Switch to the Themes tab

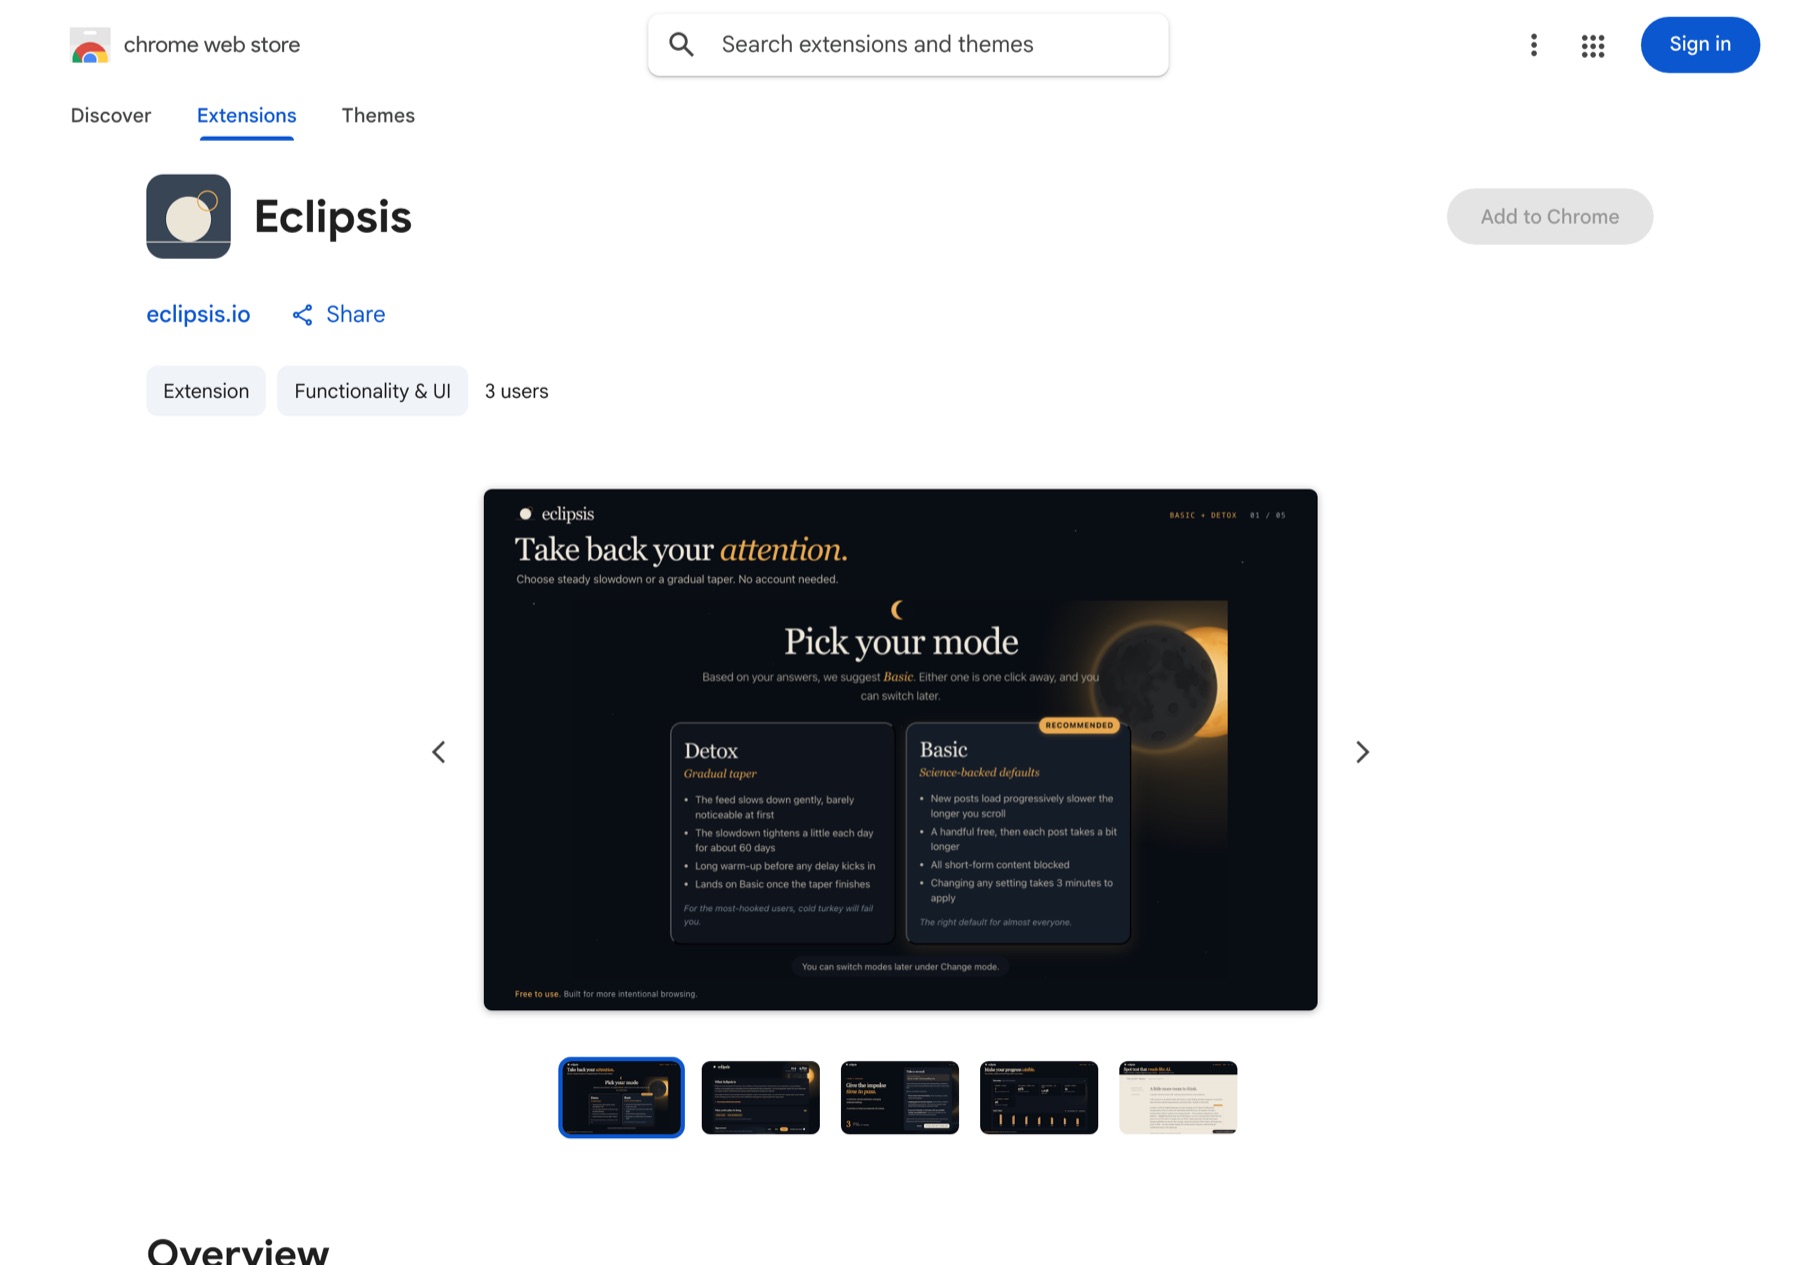[x=378, y=115]
